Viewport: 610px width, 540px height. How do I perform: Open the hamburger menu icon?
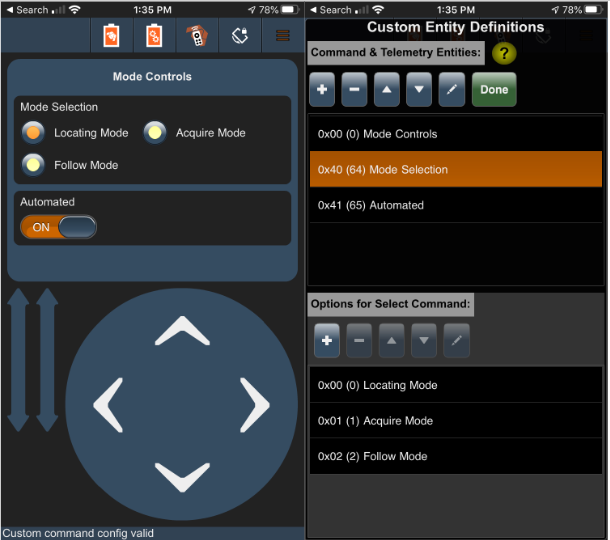pos(283,36)
